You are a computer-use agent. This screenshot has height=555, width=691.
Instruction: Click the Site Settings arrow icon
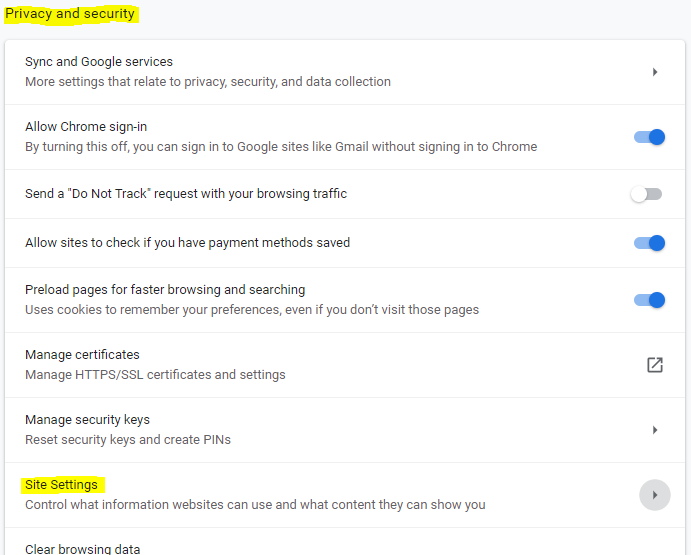[655, 495]
